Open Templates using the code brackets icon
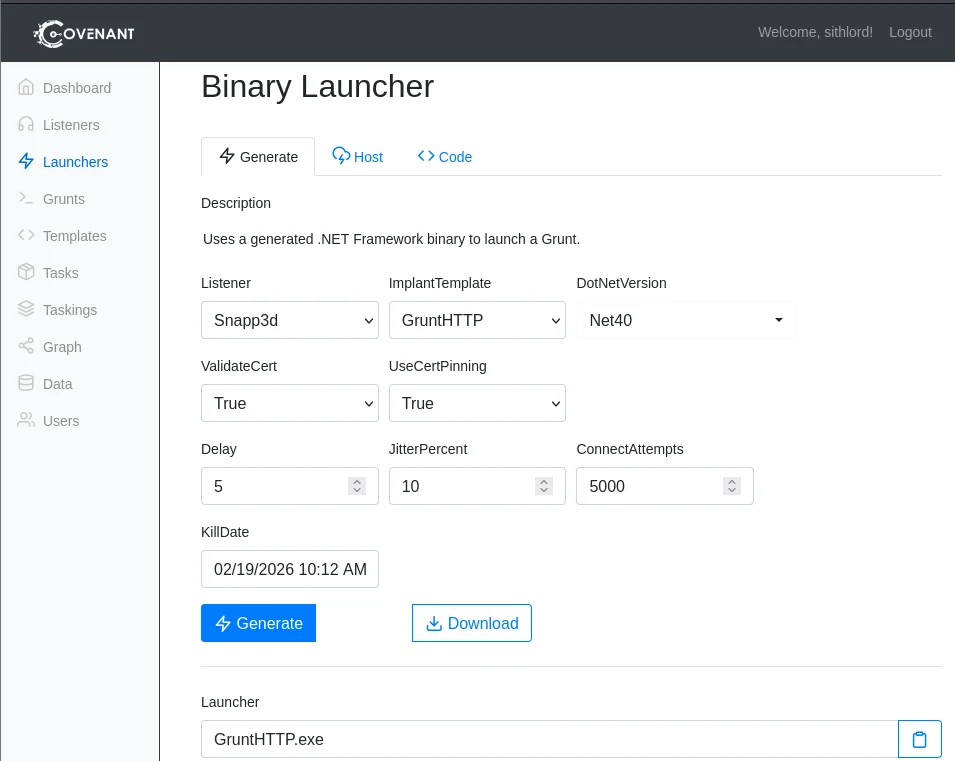Viewport: 955px width, 761px height. pos(25,236)
